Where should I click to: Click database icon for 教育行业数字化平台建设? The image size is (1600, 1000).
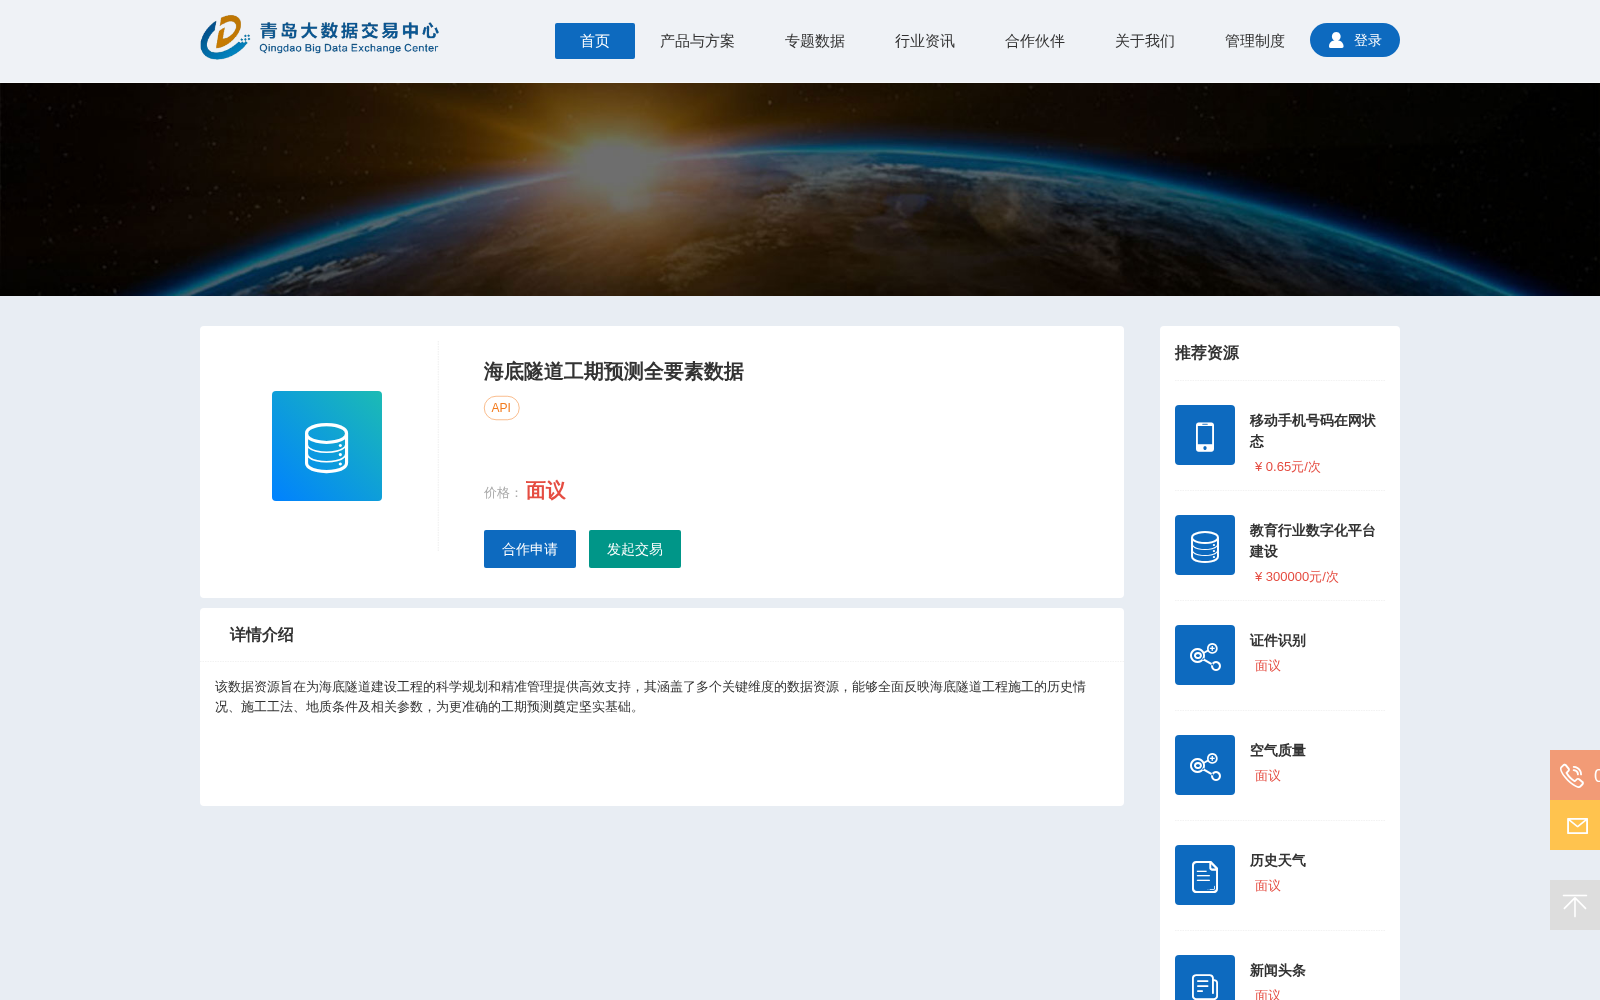pos(1205,545)
